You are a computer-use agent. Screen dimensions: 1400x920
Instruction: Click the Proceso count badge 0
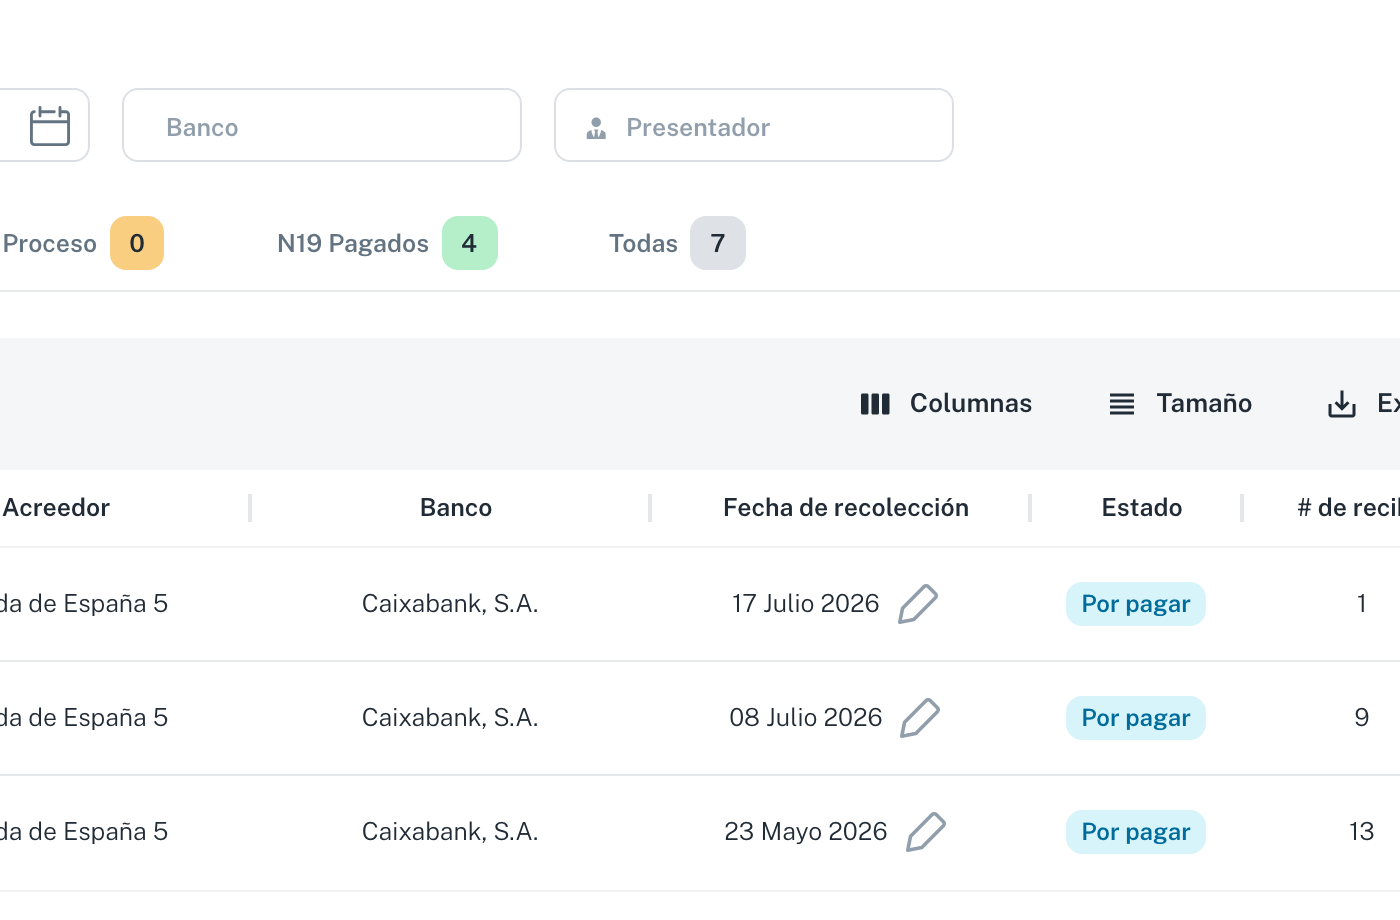[x=137, y=243]
